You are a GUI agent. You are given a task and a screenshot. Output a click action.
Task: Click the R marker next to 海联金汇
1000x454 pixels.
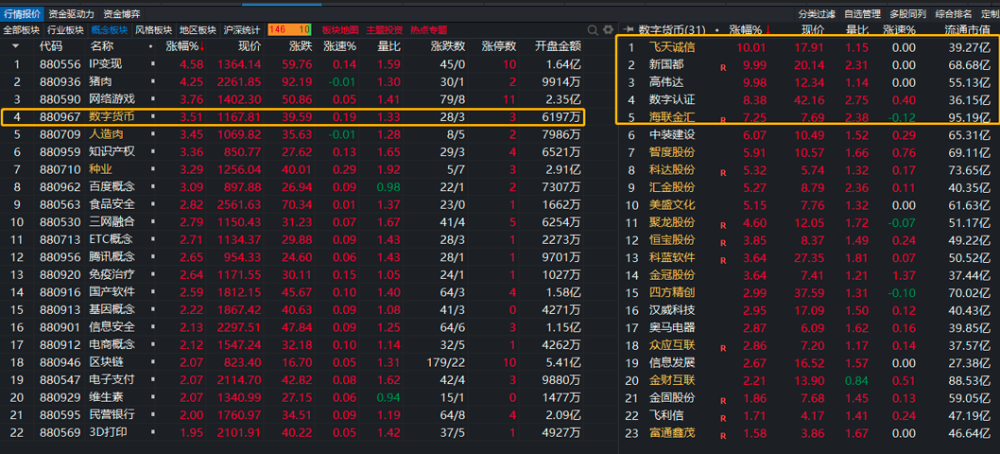click(723, 119)
